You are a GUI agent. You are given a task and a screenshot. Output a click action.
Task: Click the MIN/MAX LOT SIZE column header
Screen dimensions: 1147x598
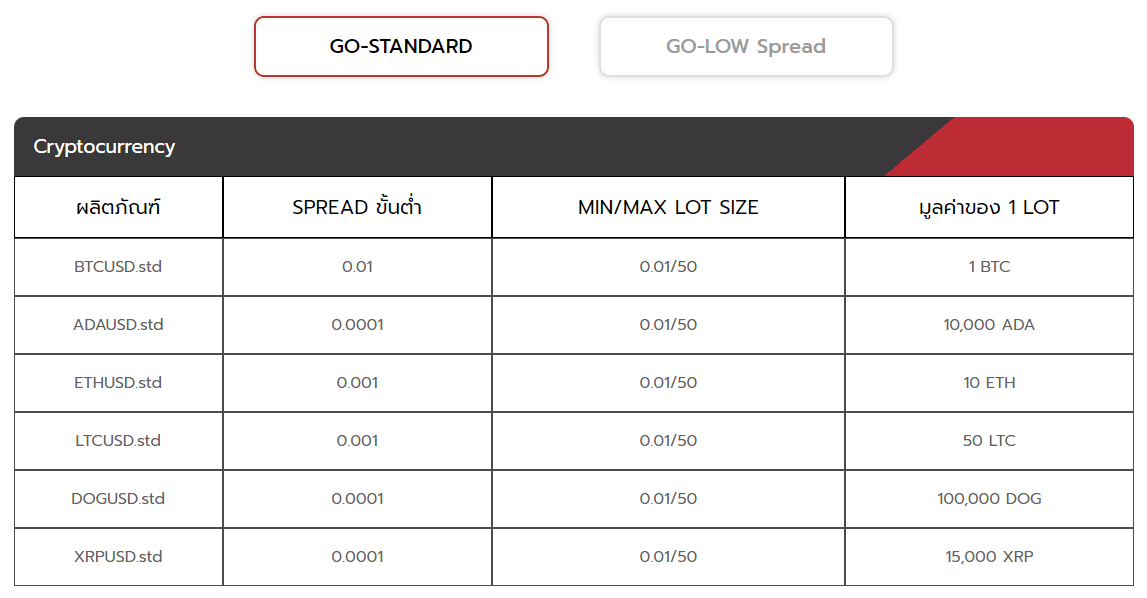click(x=668, y=208)
